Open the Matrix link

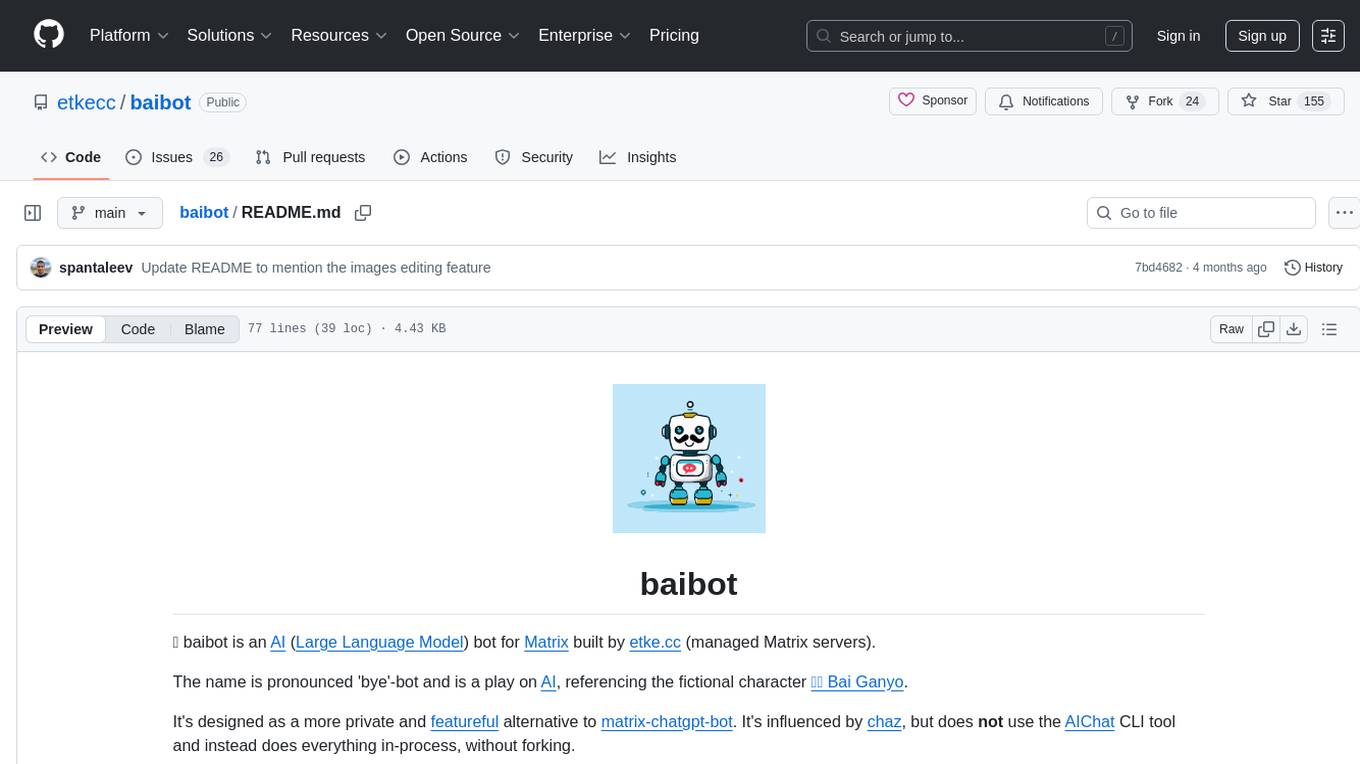tap(546, 642)
